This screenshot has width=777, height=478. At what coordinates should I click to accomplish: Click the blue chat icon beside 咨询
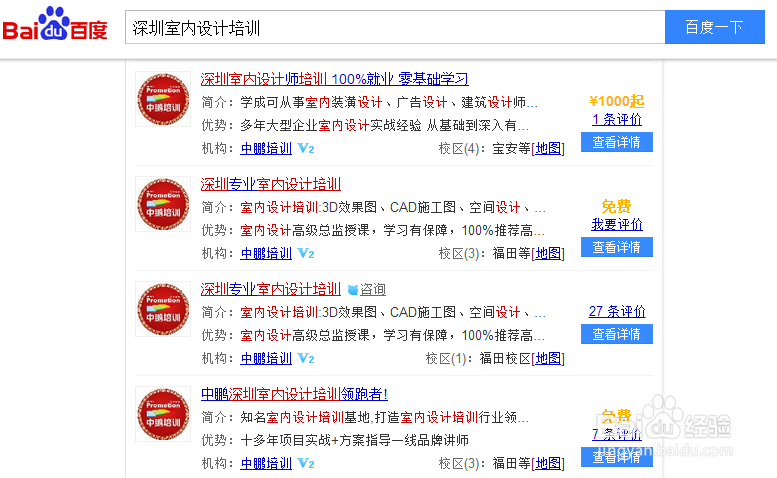(353, 290)
